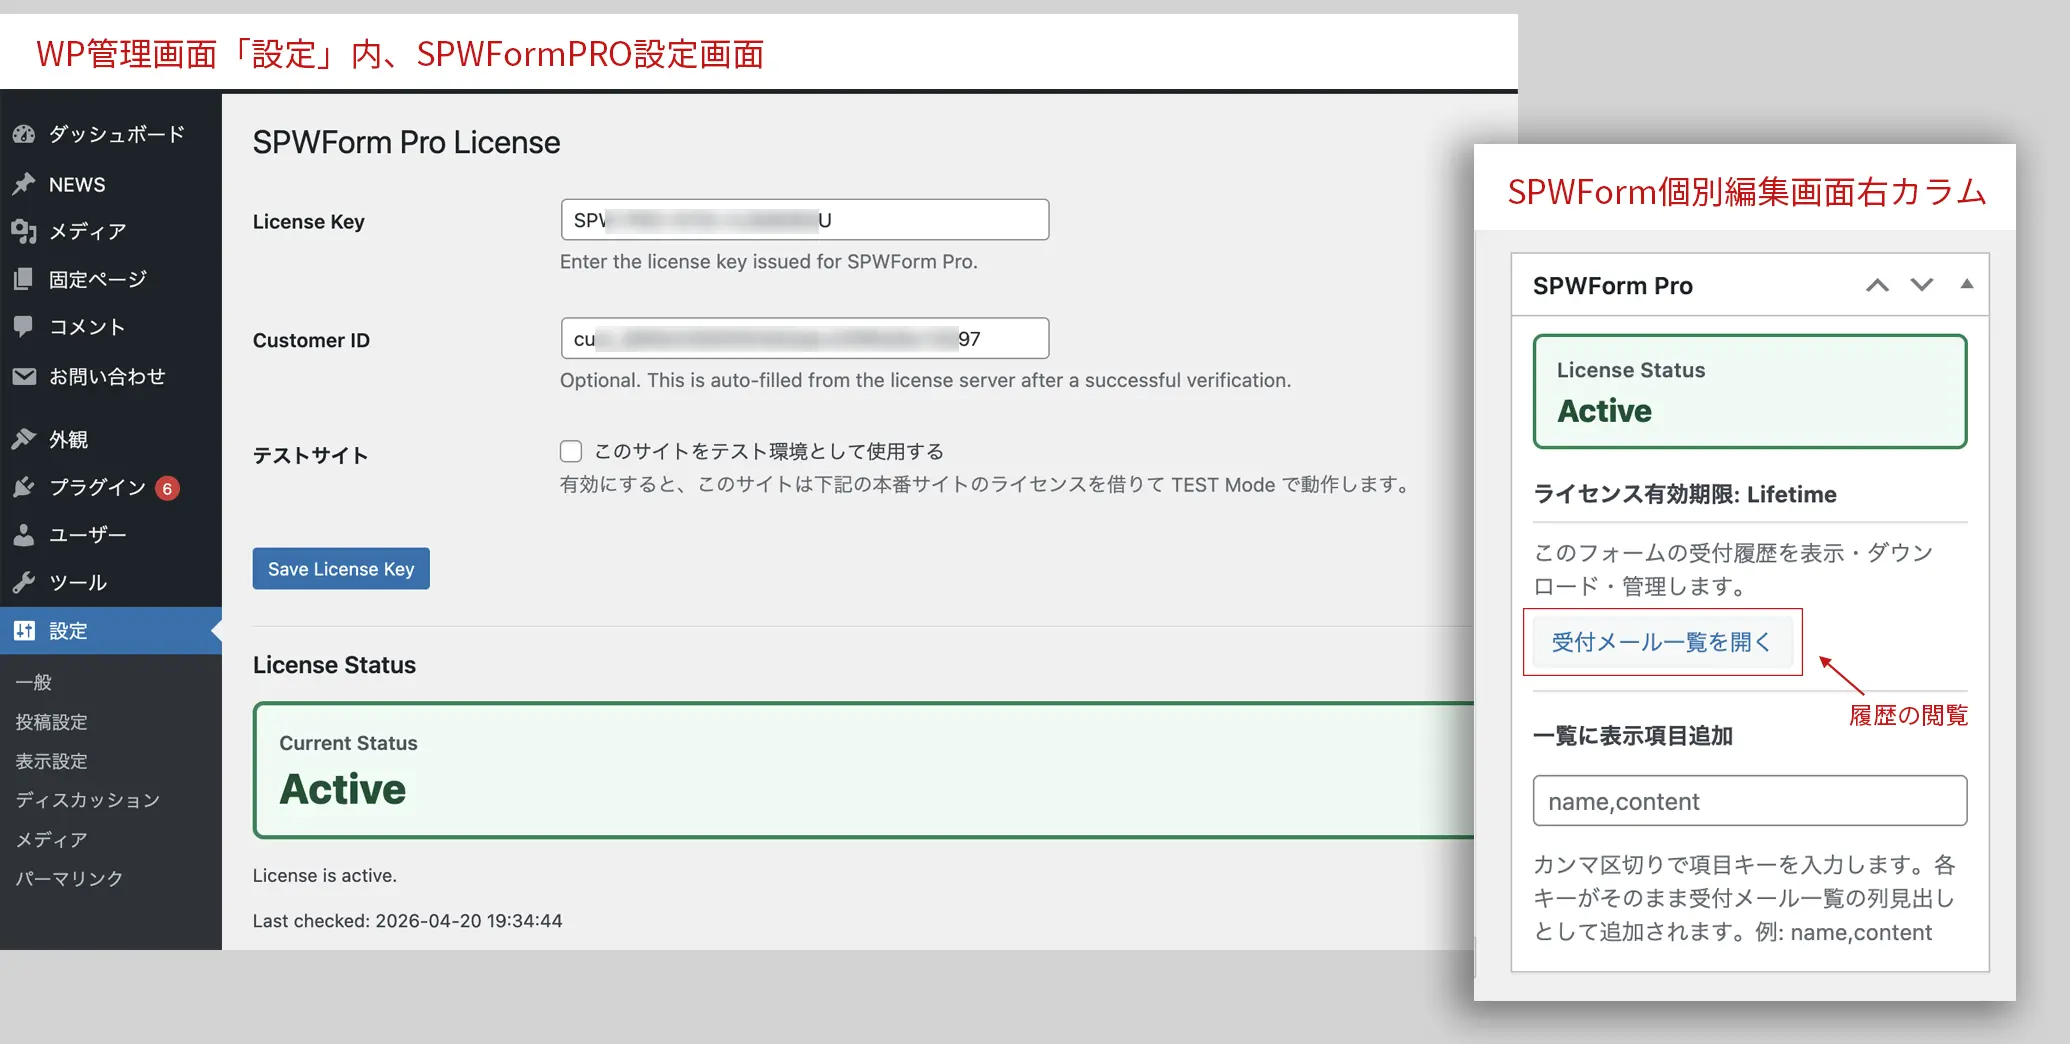Click the コメント speech bubble icon

(x=24, y=327)
